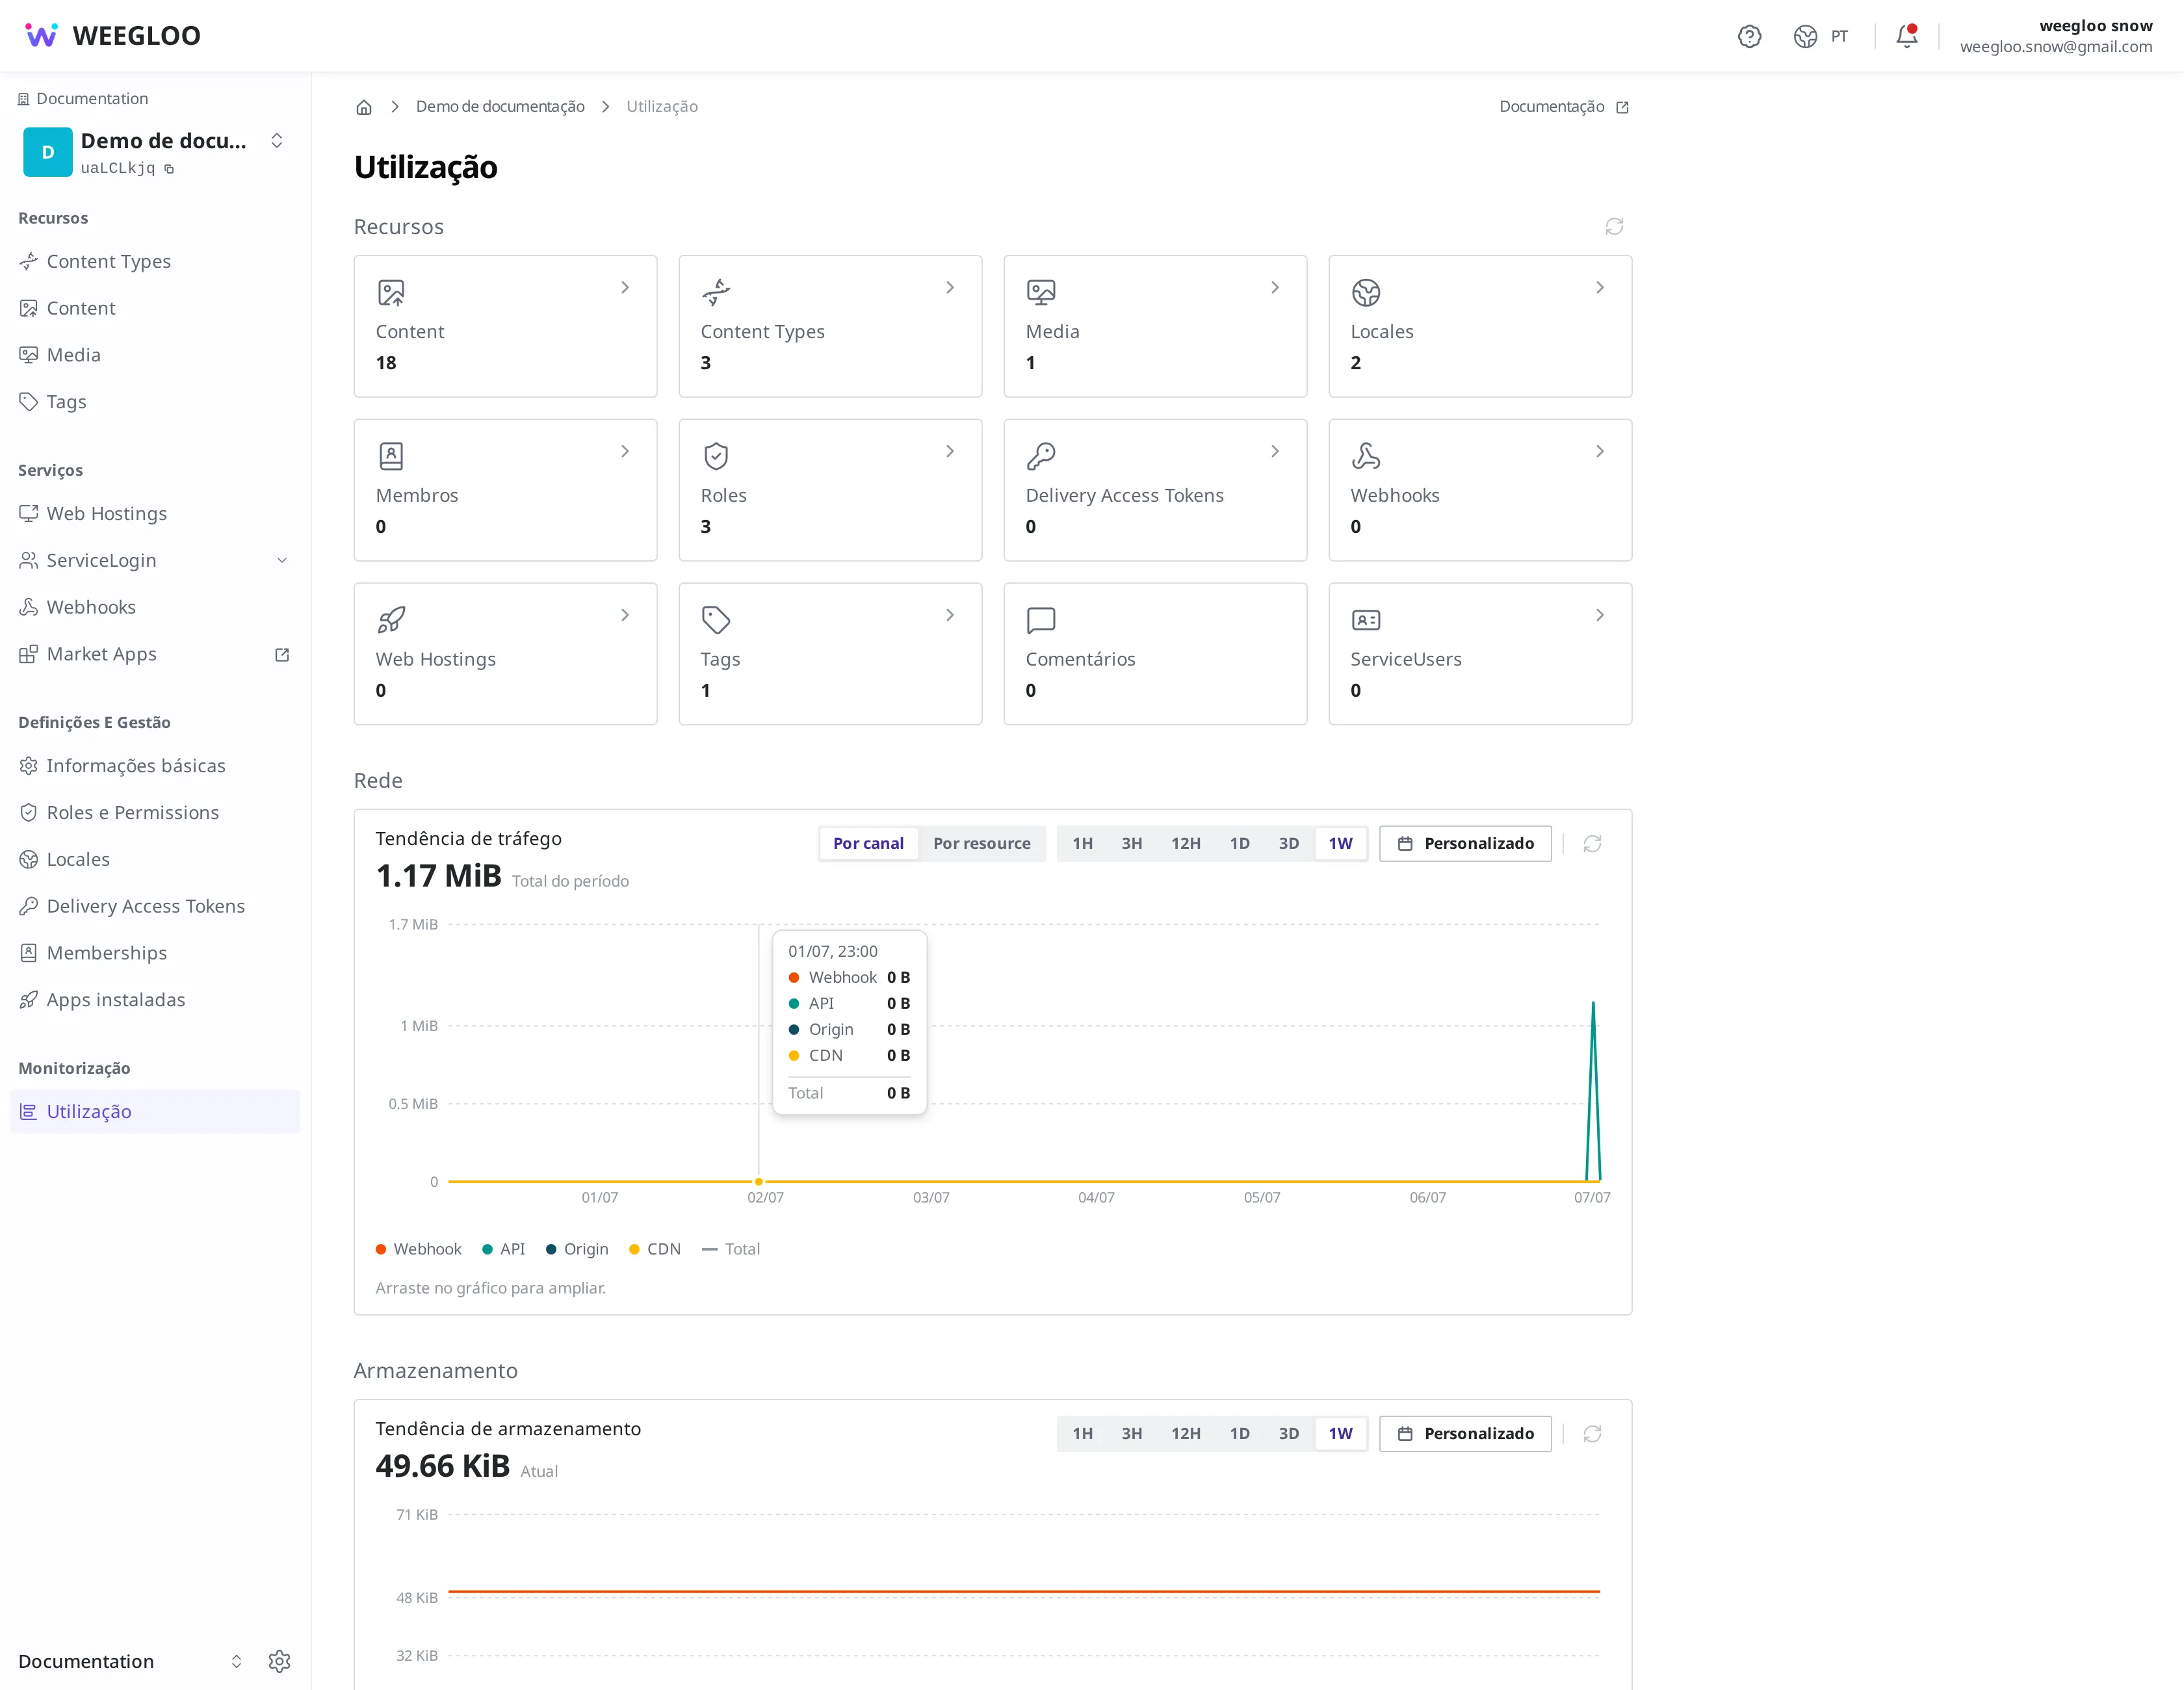Viewport: 2184px width, 1690px height.
Task: Open the help question-mark icon
Action: coord(1749,36)
